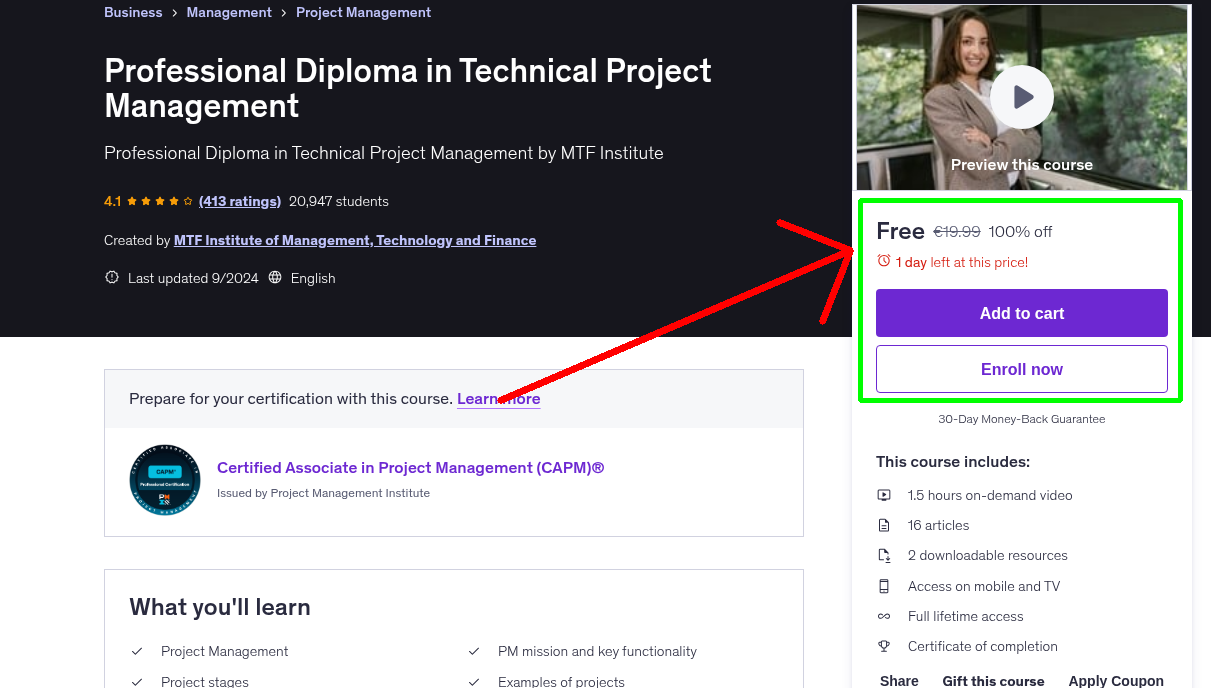Image resolution: width=1211 pixels, height=688 pixels.
Task: Click the 4.1 rating number
Action: coord(112,201)
